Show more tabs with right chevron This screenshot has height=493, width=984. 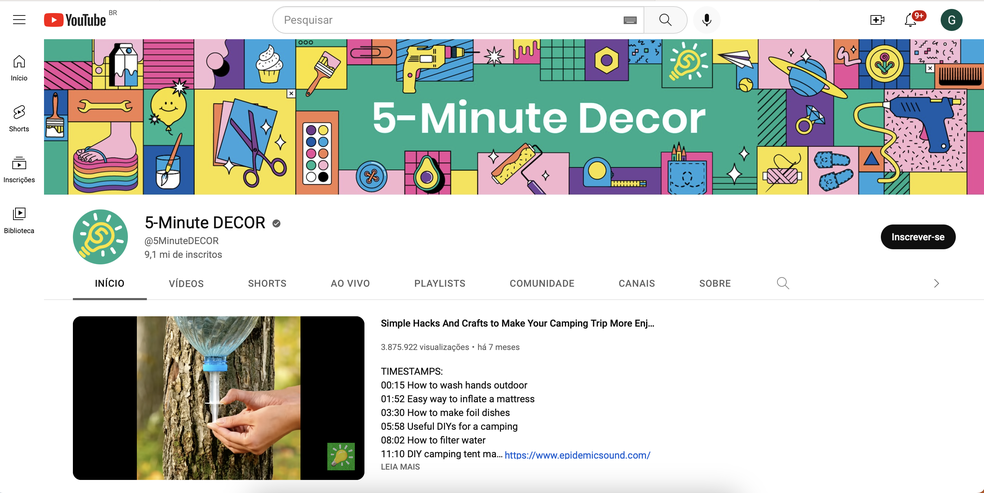click(936, 284)
